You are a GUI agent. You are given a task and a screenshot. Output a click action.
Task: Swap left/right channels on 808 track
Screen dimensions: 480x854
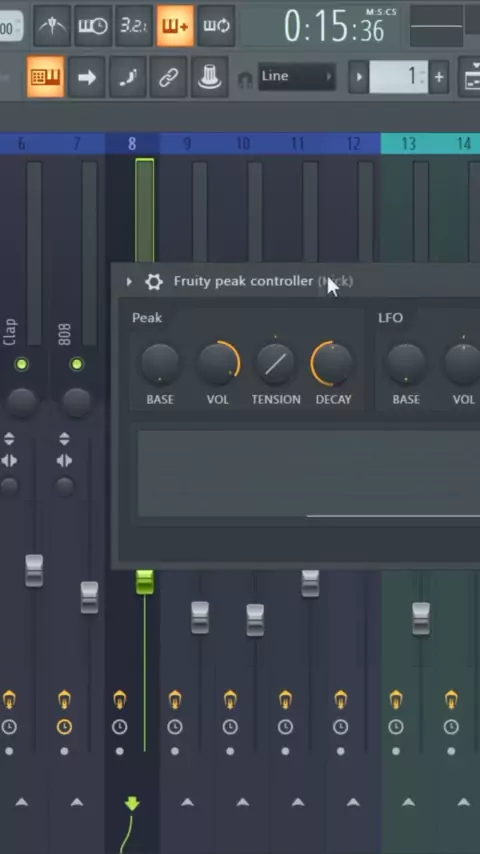pos(64,461)
